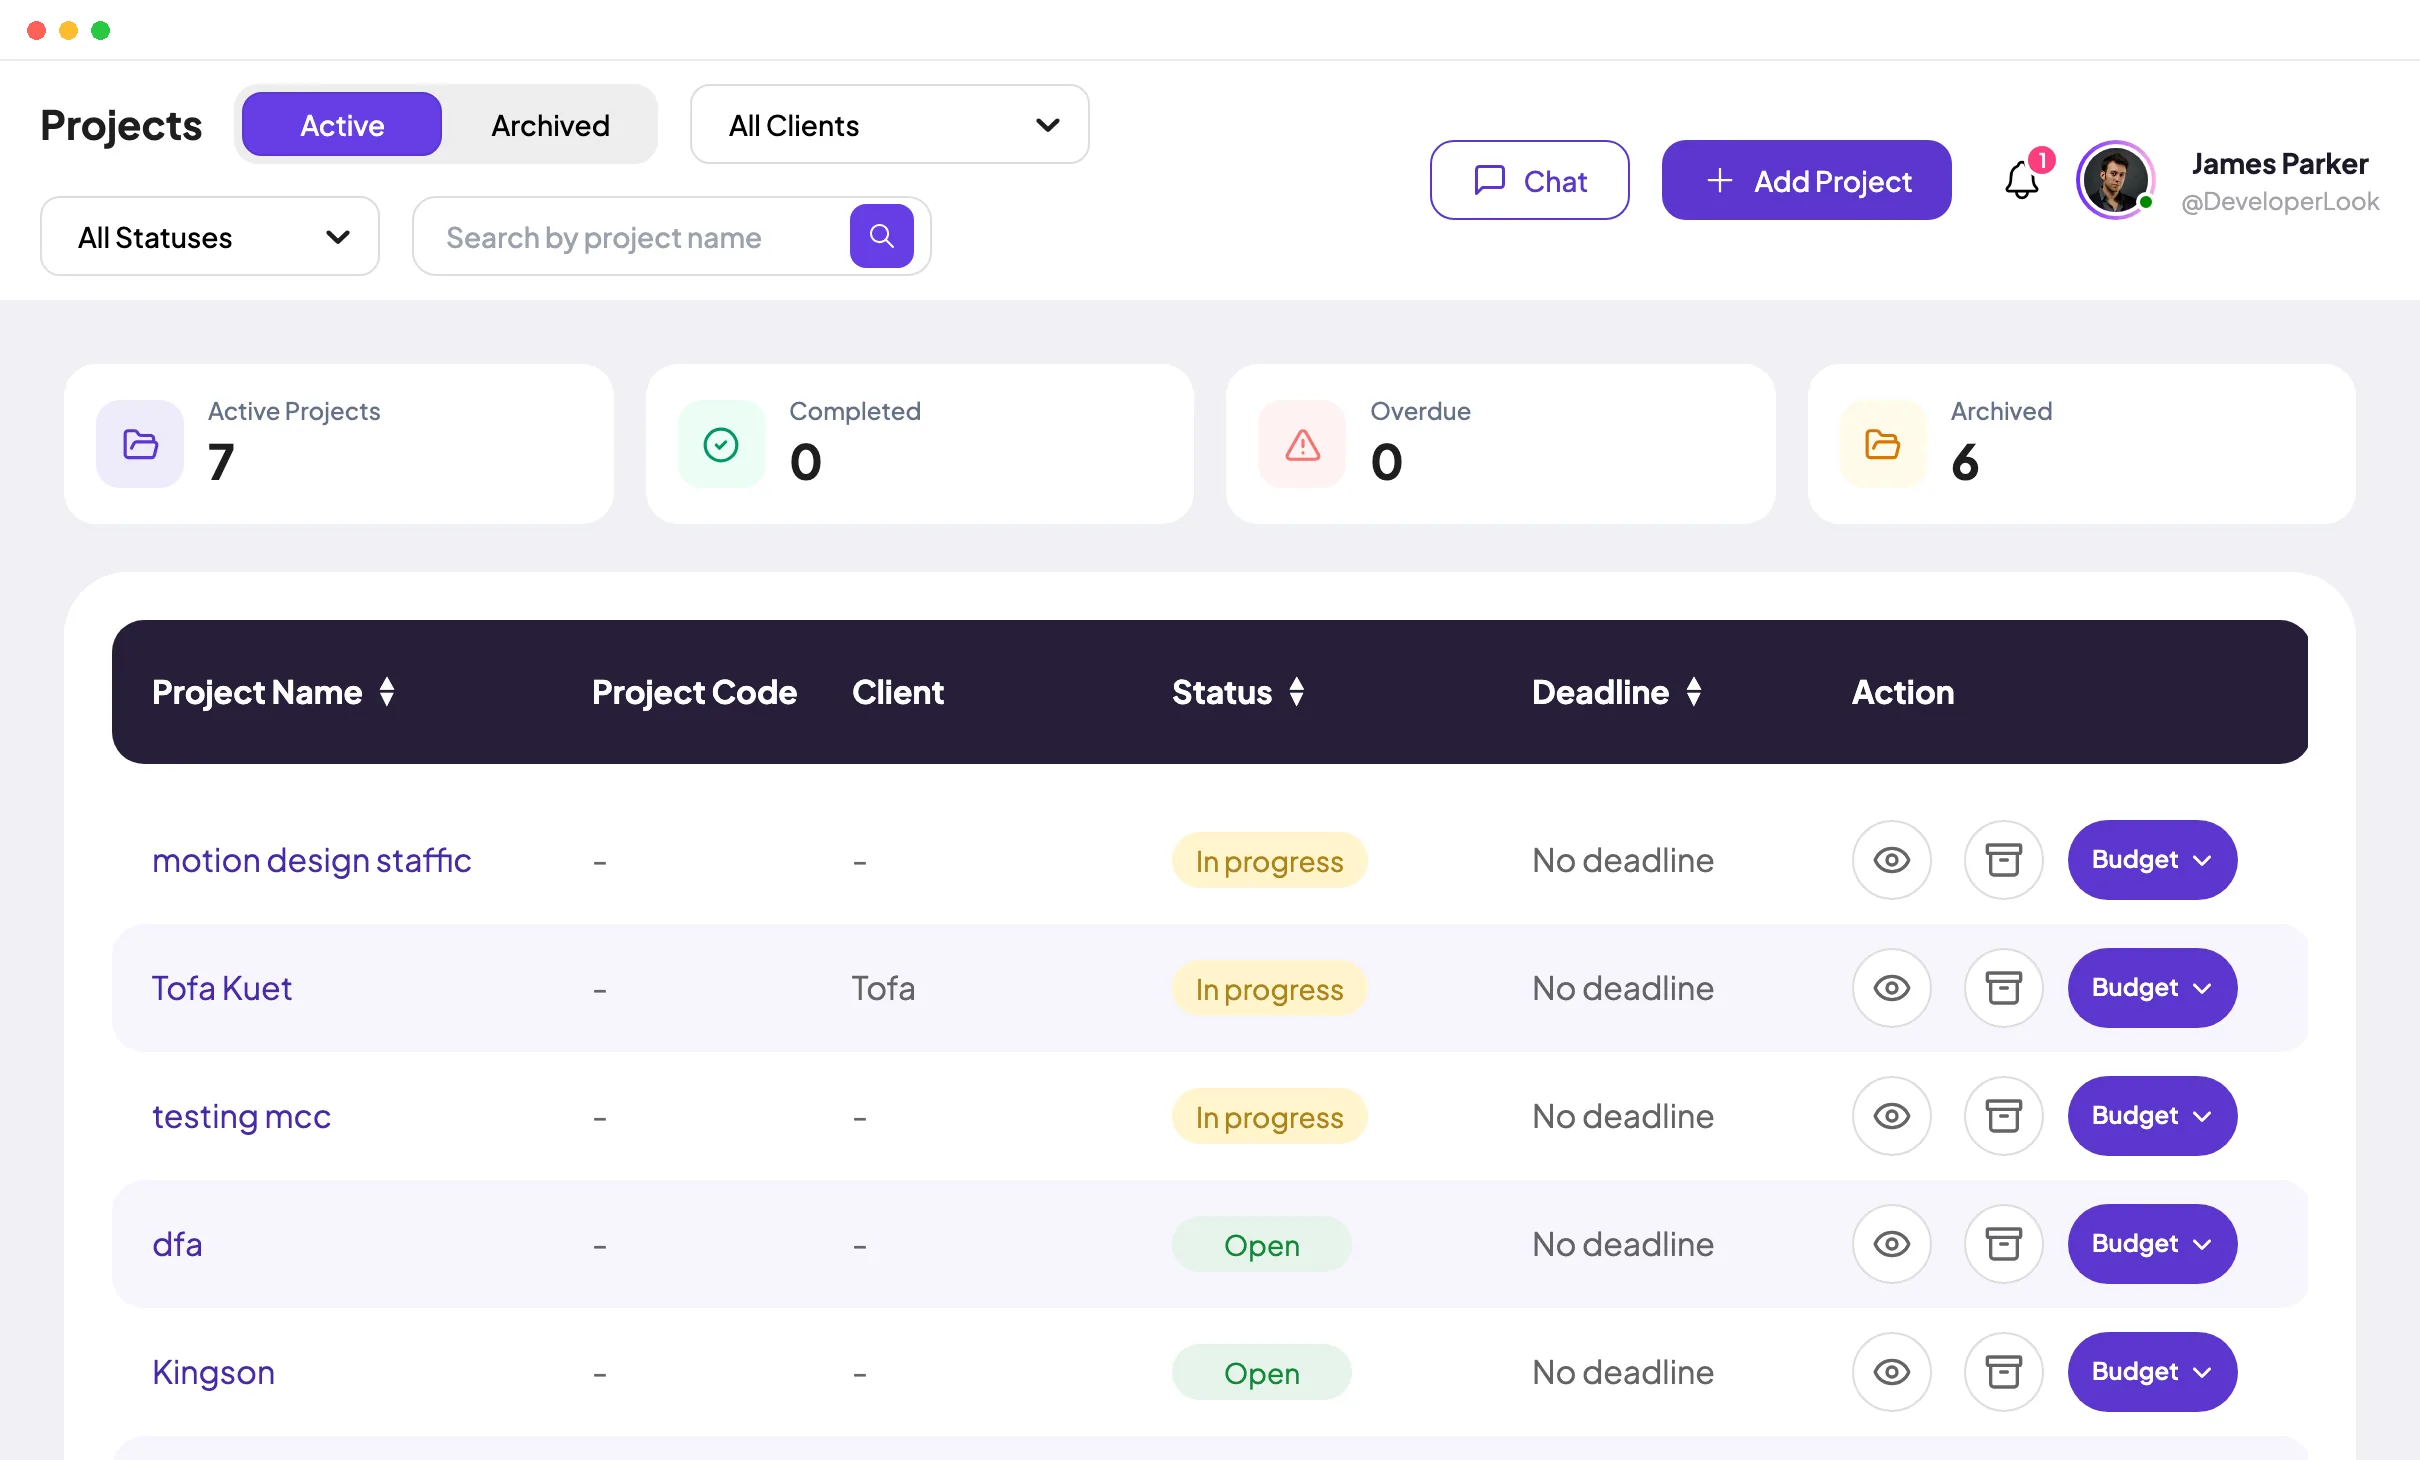Viewport: 2420px width, 1460px height.
Task: Expand Budget menu for motion design staffic
Action: click(2152, 860)
